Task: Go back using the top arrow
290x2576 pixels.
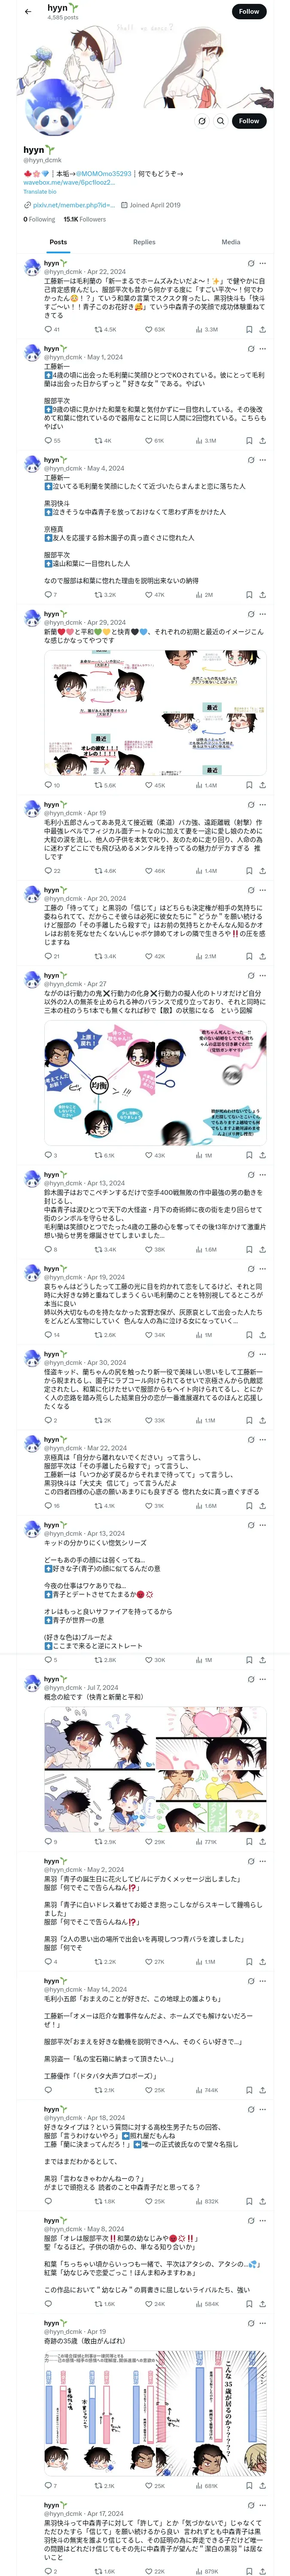Action: coord(28,12)
